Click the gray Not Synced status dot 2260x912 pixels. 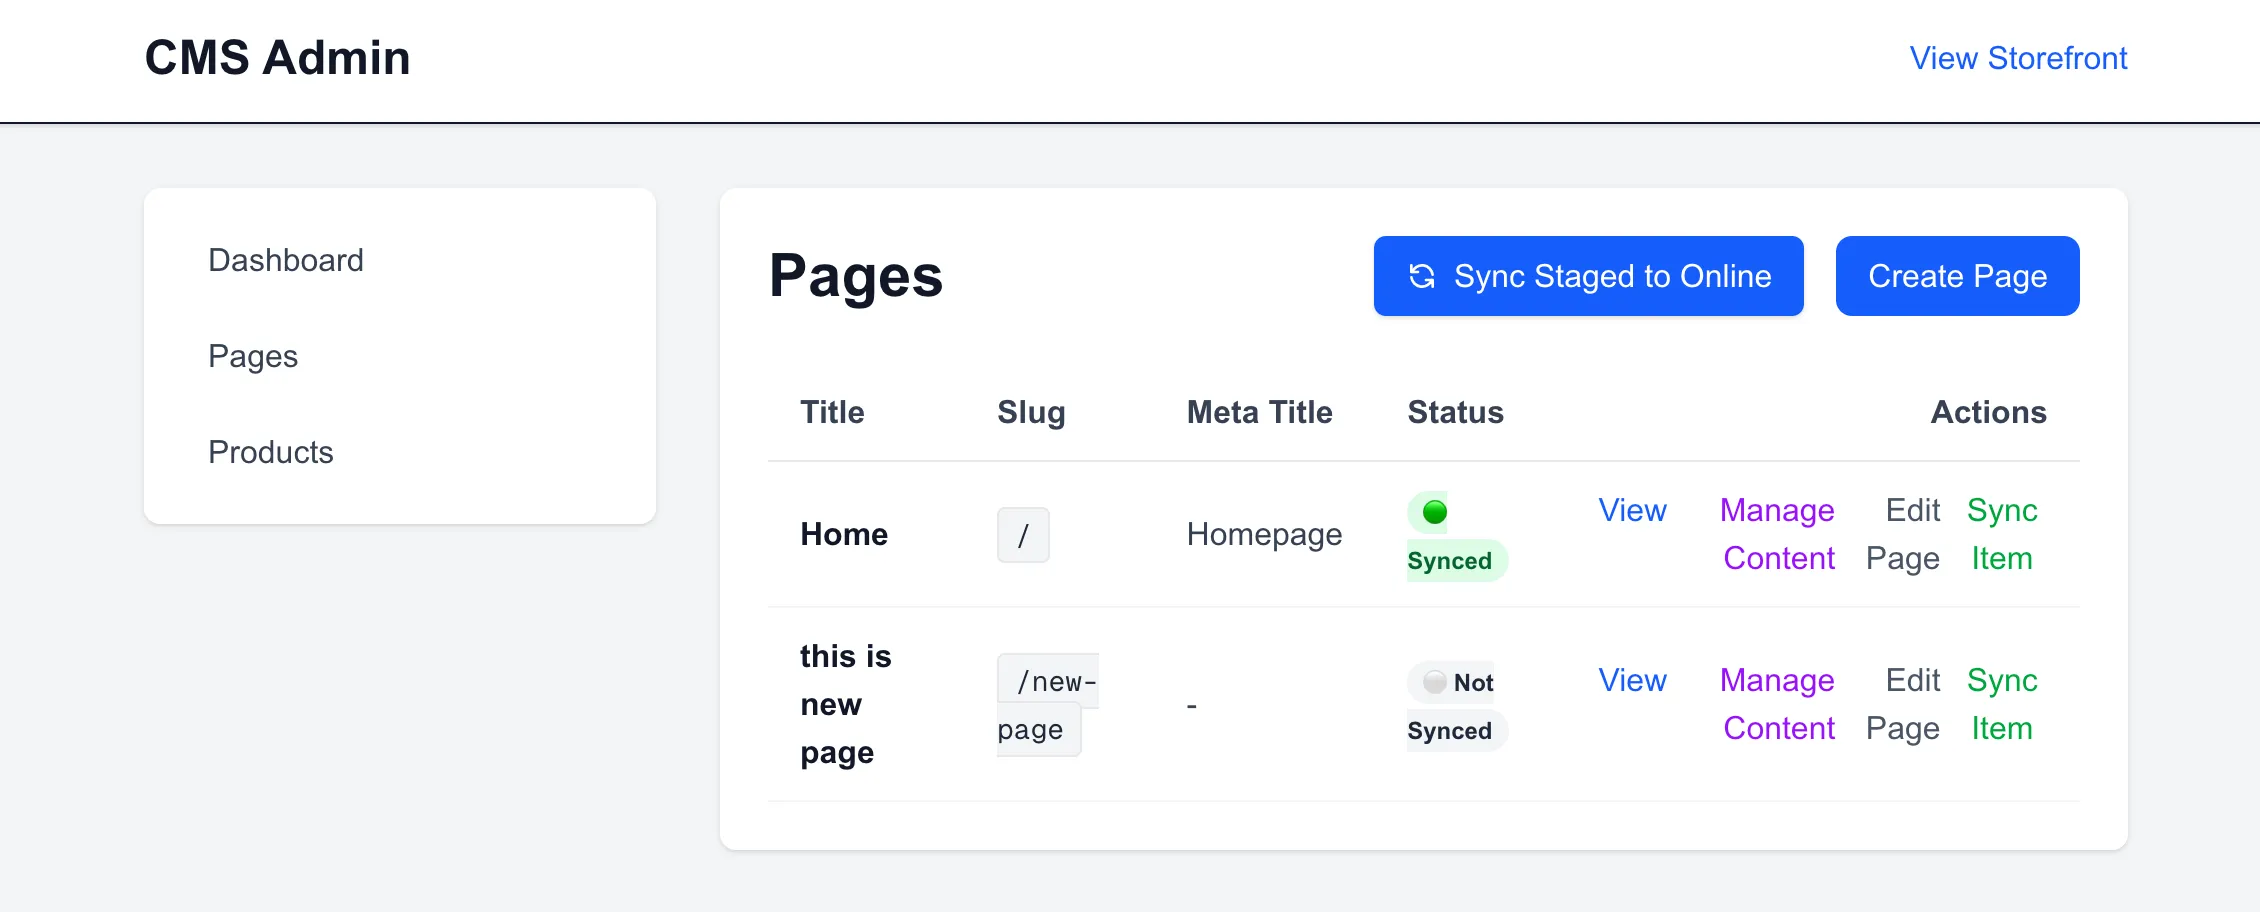[x=1434, y=682]
